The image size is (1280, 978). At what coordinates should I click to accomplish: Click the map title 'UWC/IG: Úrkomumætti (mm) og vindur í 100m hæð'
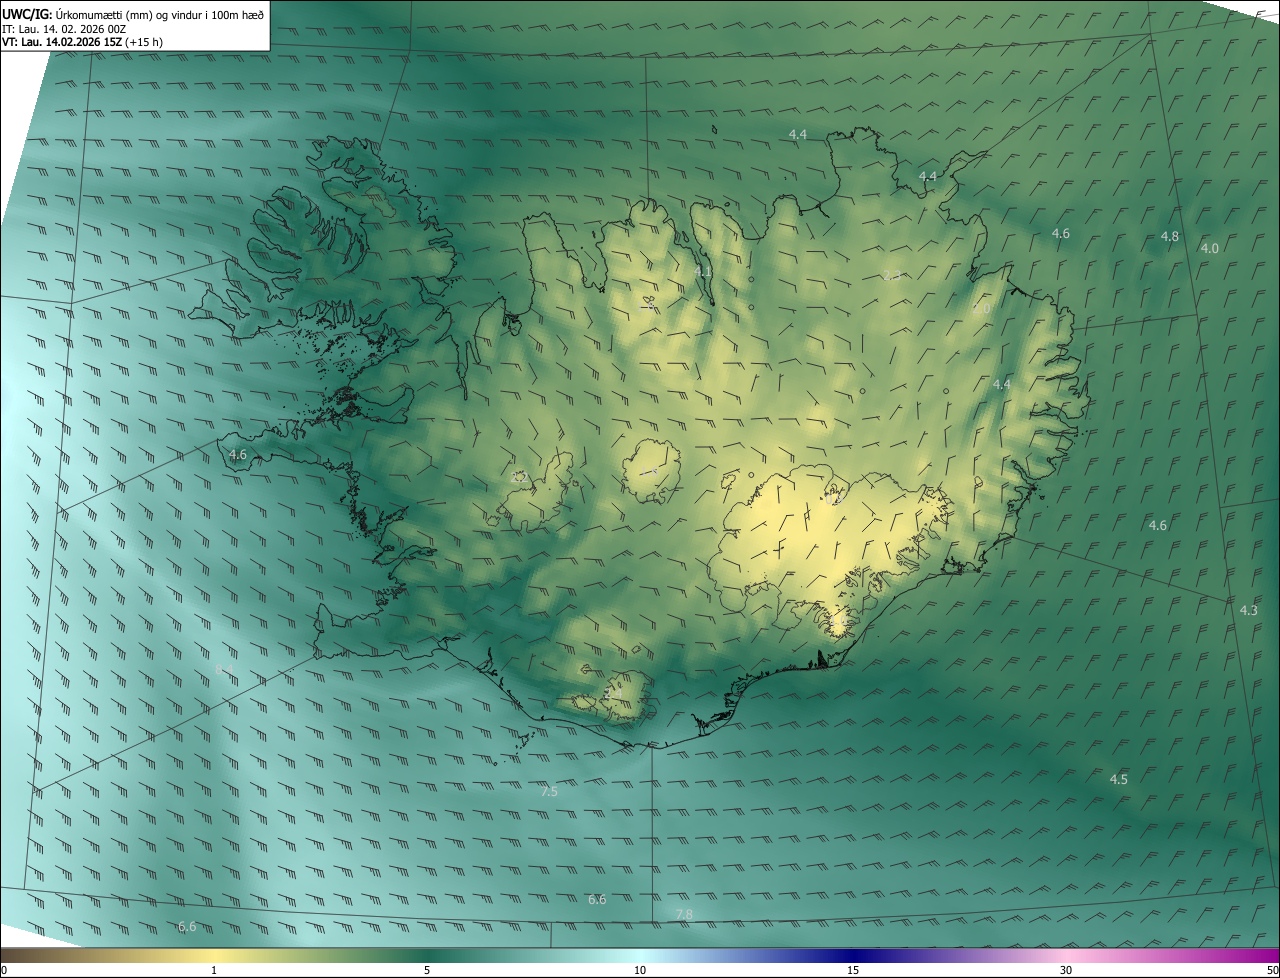coord(133,13)
